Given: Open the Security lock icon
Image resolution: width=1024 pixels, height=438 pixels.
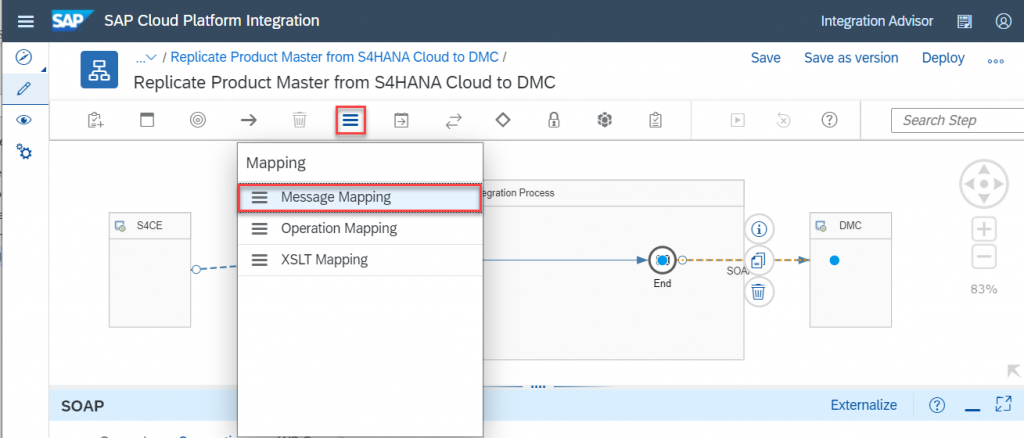Looking at the screenshot, I should tap(554, 120).
